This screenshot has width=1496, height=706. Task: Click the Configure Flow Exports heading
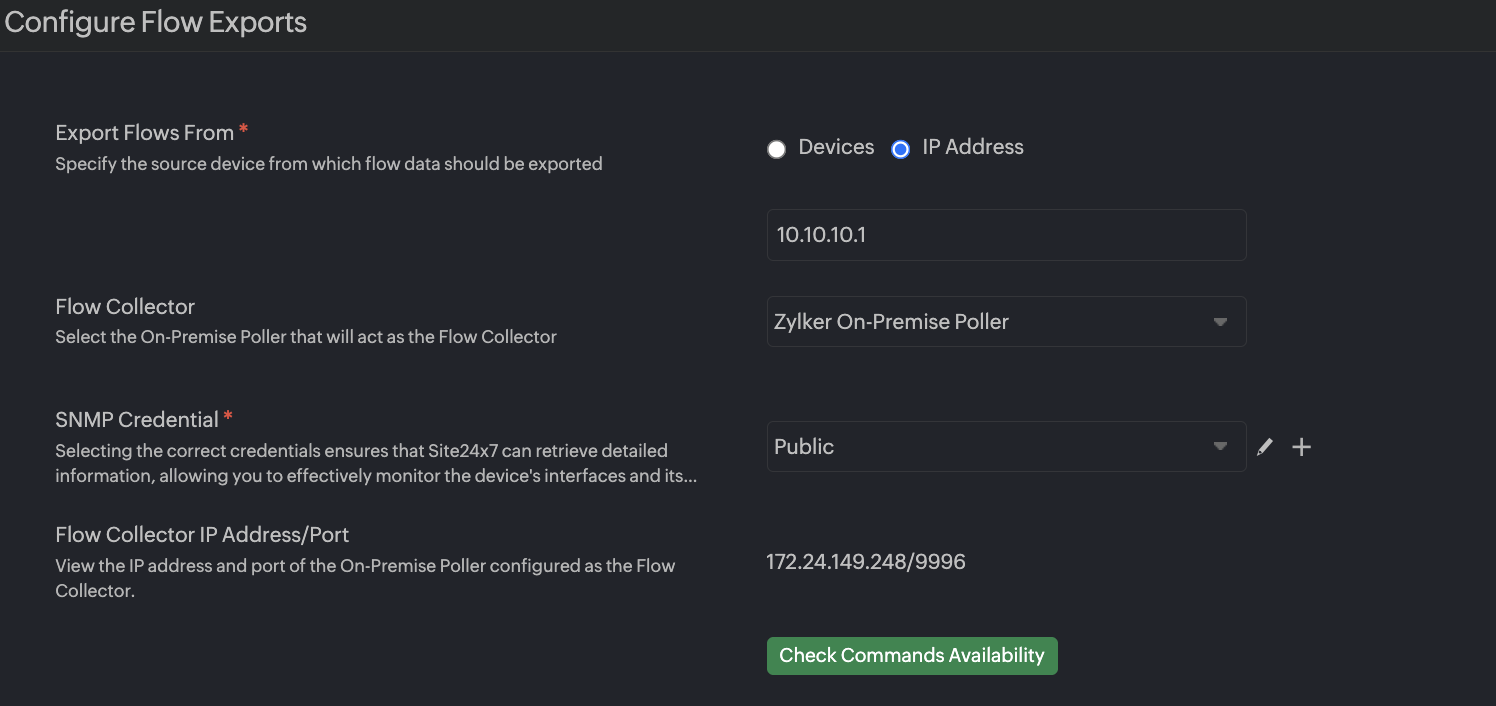click(x=156, y=22)
